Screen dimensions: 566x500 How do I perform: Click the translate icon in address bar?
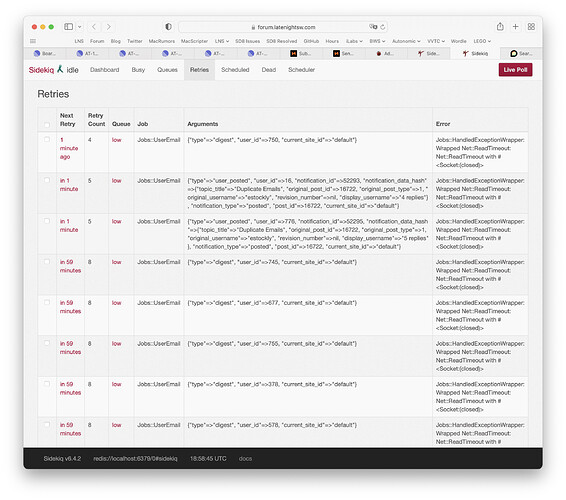pos(373,27)
